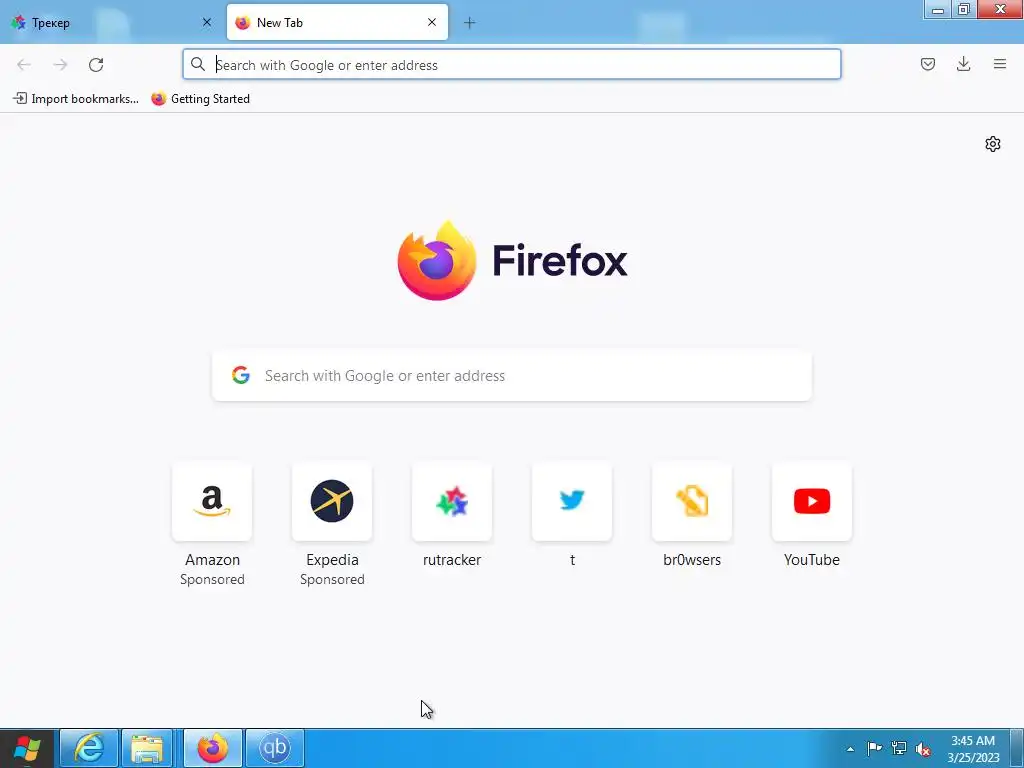This screenshot has width=1024, height=768.
Task: Open a new tab with plus button
Action: coord(469,23)
